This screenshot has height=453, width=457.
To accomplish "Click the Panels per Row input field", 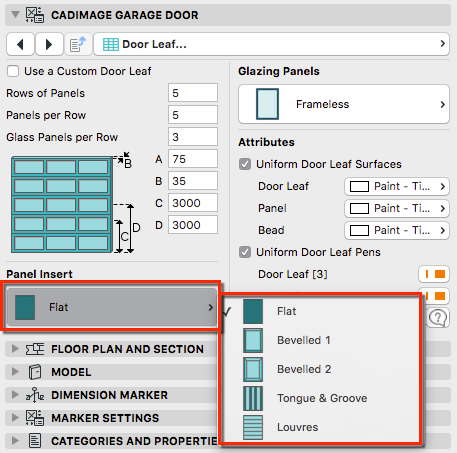I will pos(193,115).
